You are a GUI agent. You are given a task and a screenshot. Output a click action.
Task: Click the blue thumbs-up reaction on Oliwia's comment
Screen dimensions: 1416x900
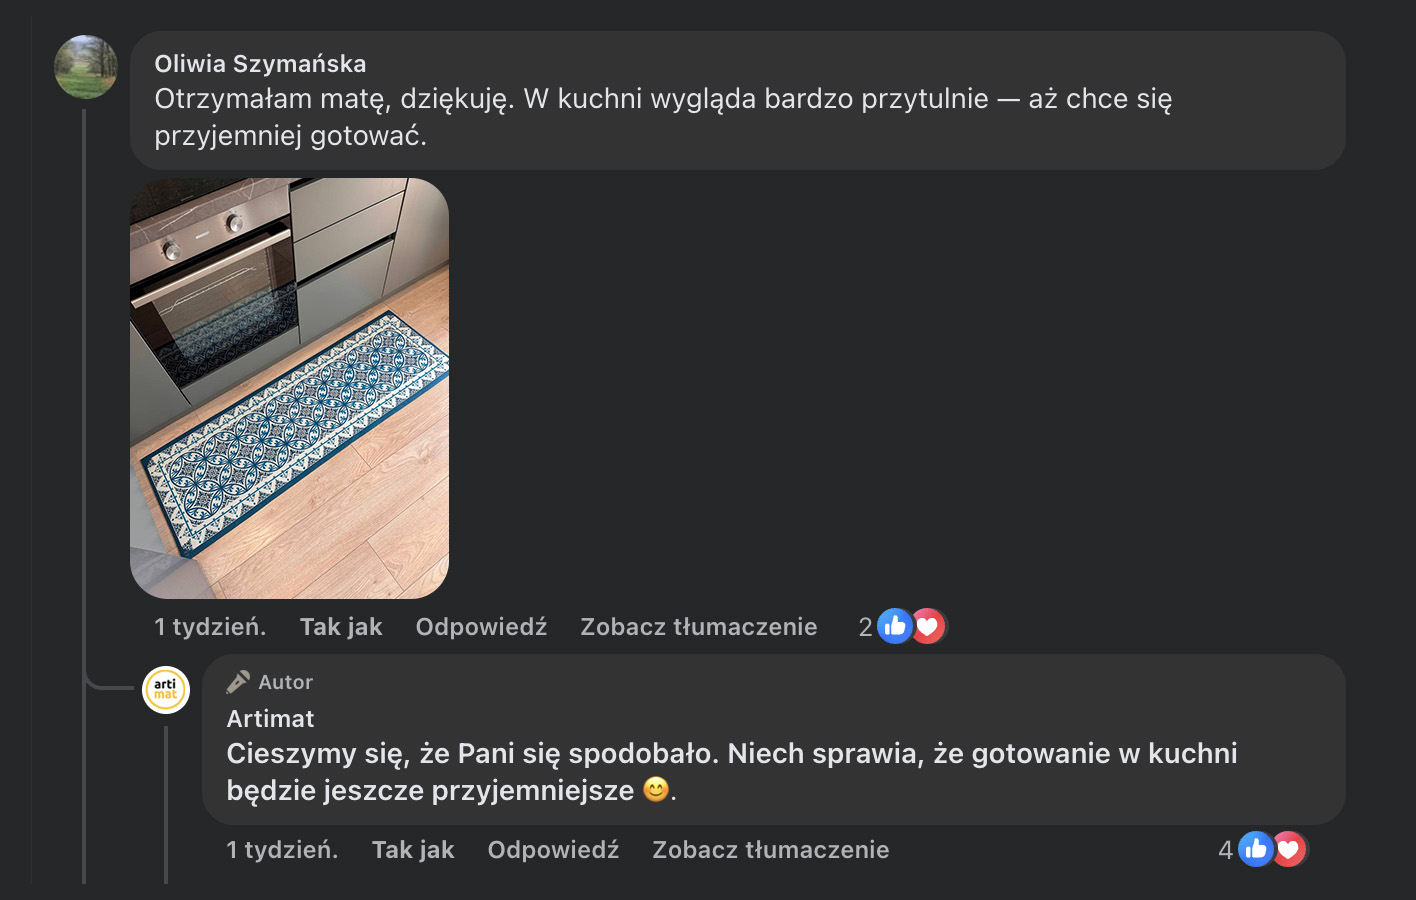click(894, 627)
